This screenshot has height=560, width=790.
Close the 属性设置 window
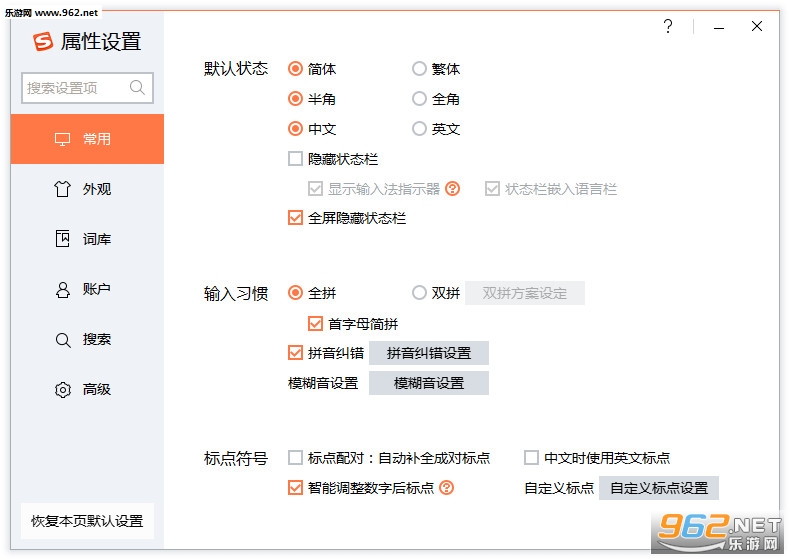point(757,26)
